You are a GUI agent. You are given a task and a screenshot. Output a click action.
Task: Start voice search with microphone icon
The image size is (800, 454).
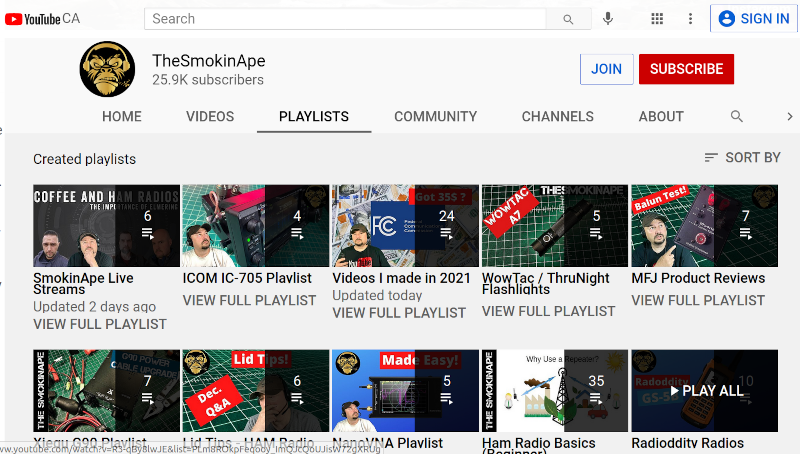pyautogui.click(x=608, y=19)
